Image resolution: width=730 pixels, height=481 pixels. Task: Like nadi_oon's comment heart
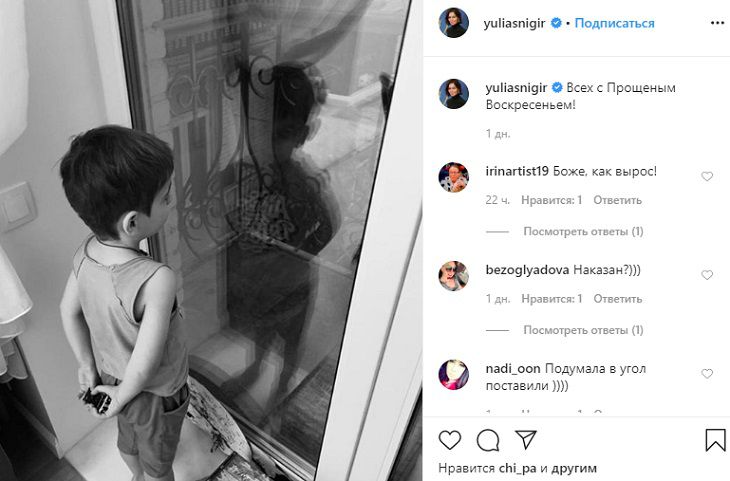point(707,374)
